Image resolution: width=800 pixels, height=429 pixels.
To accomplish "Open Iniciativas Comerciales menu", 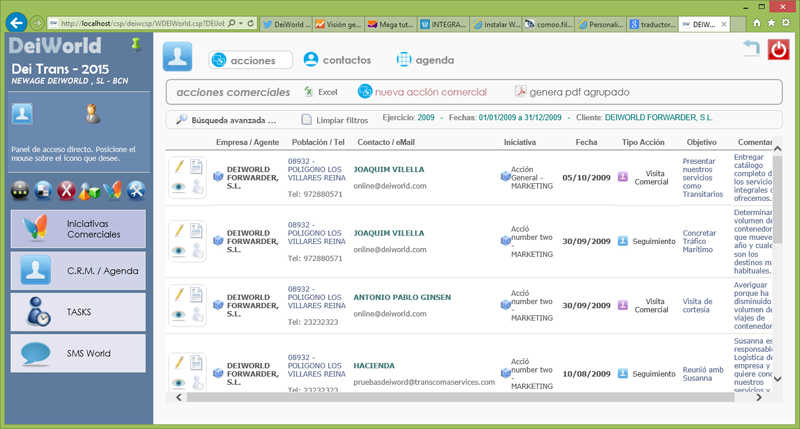I will pos(78,229).
